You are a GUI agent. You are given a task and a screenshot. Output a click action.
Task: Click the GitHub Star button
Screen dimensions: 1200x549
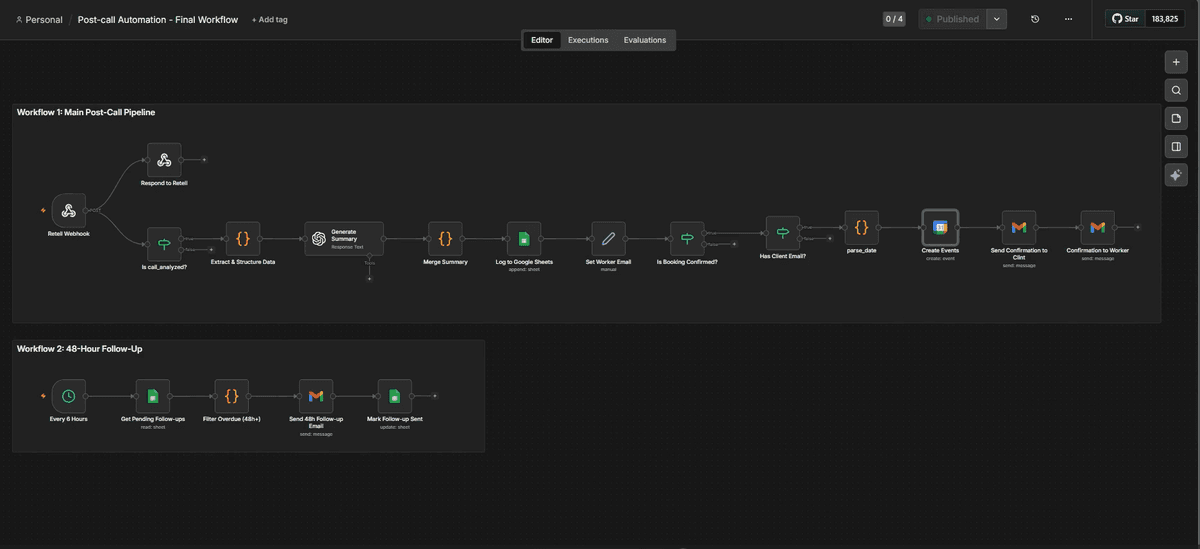click(x=1125, y=19)
